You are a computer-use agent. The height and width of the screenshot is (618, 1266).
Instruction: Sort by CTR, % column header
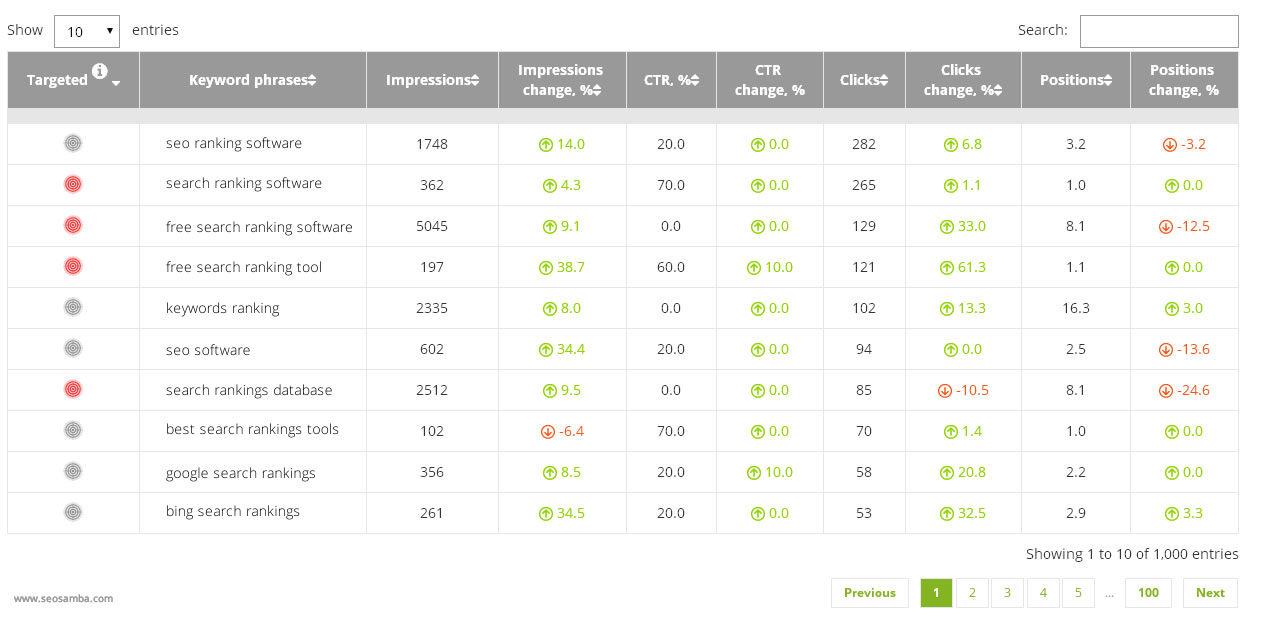pyautogui.click(x=671, y=80)
